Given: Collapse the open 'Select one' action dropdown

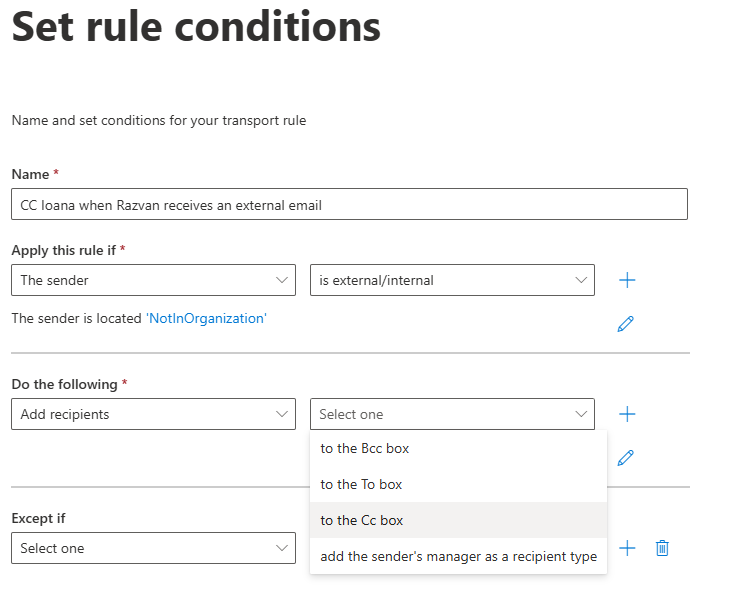Looking at the screenshot, I should click(452, 414).
